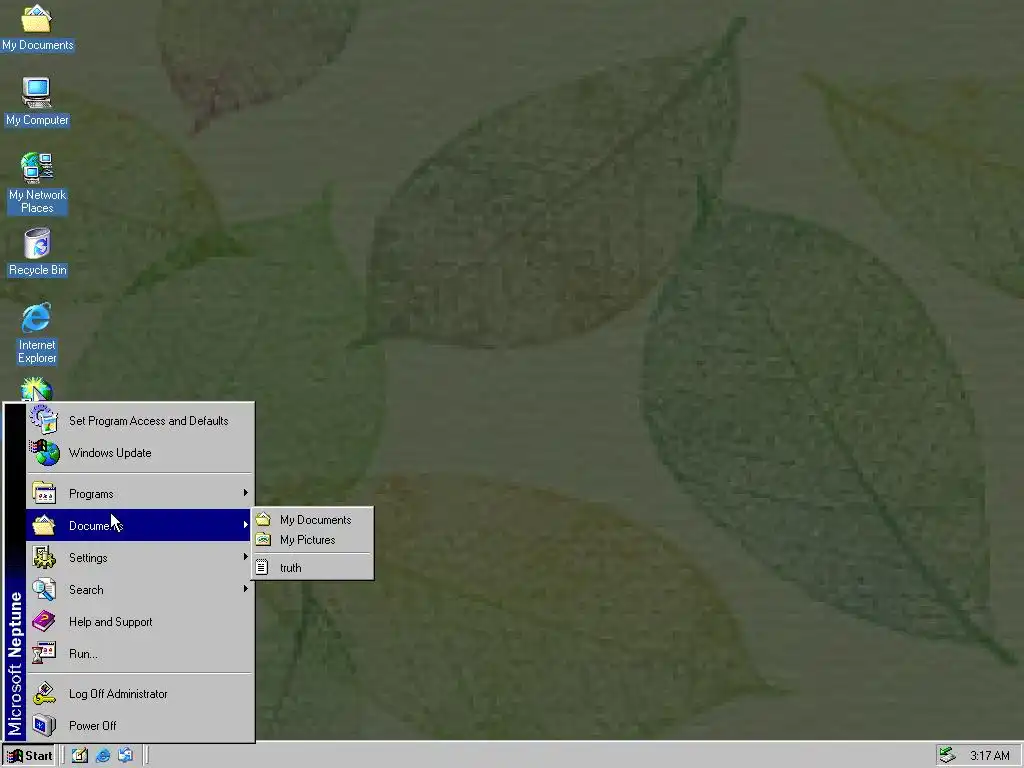Choose Set Program Access and Defaults
1024x768 pixels.
pyautogui.click(x=139, y=421)
